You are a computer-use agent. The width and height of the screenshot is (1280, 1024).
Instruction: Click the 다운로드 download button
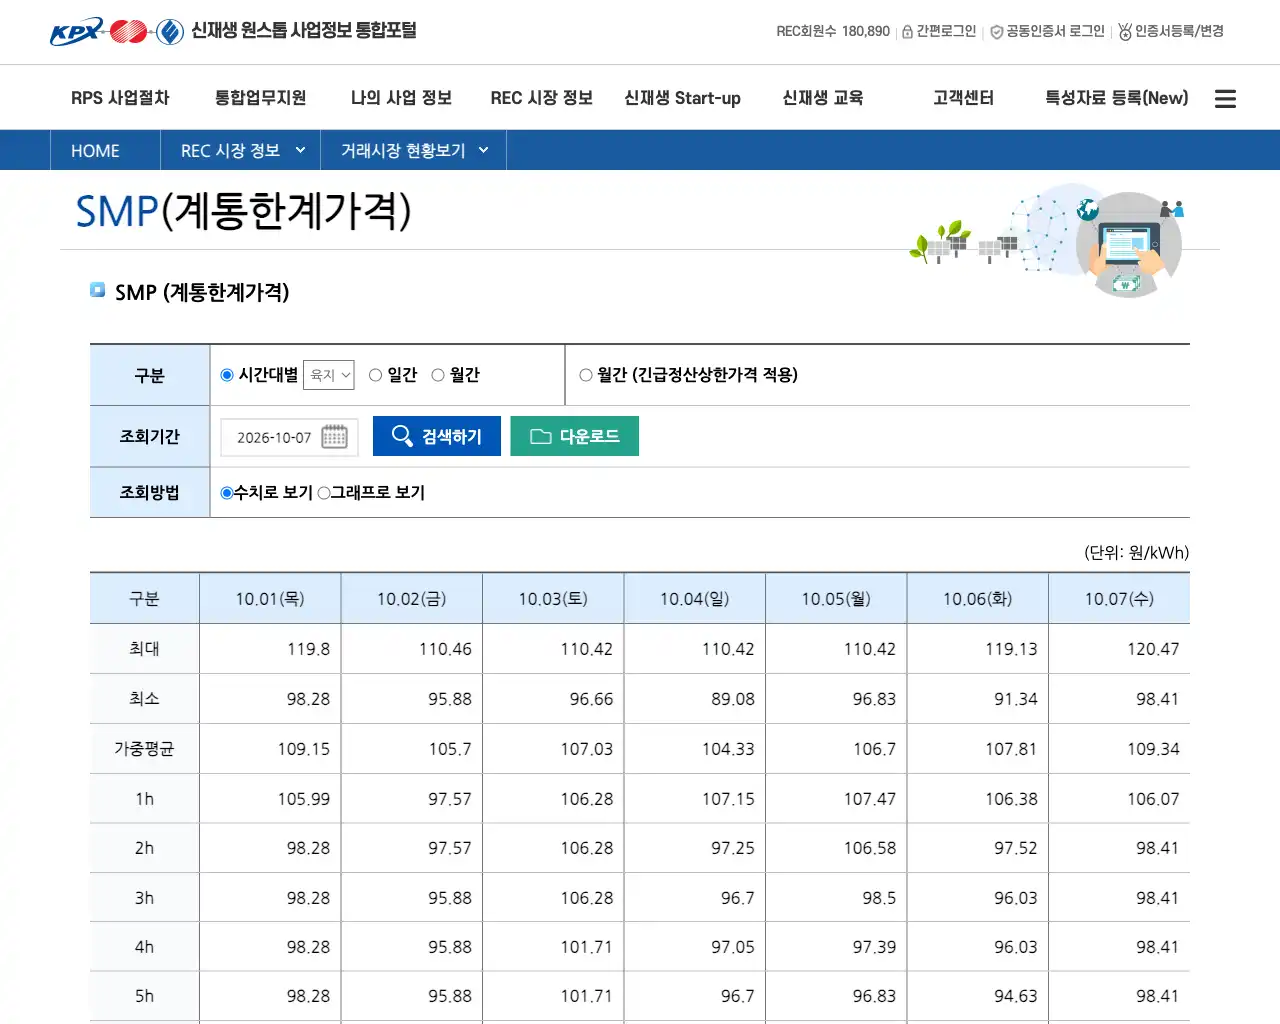click(575, 436)
